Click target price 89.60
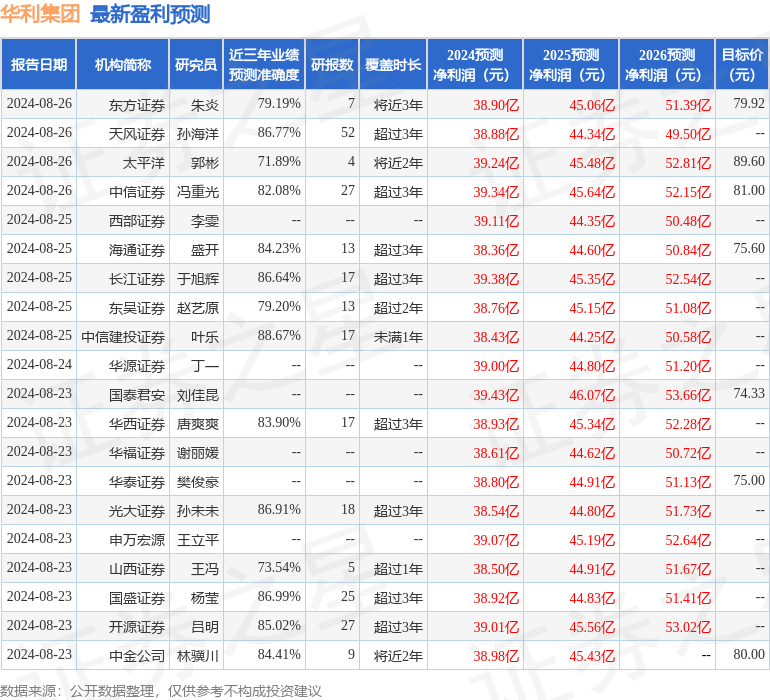 (x=749, y=162)
